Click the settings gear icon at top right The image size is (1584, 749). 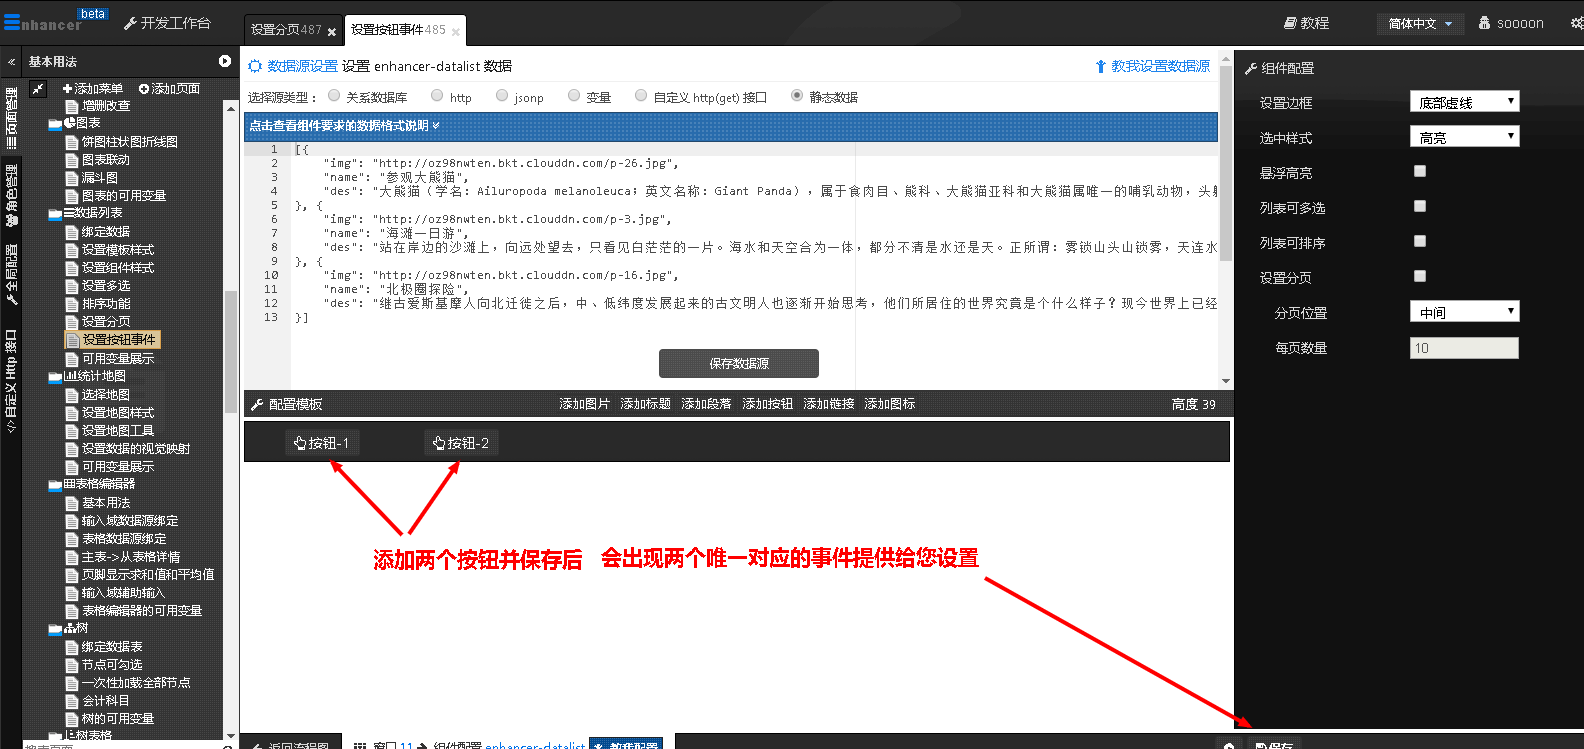(1576, 23)
